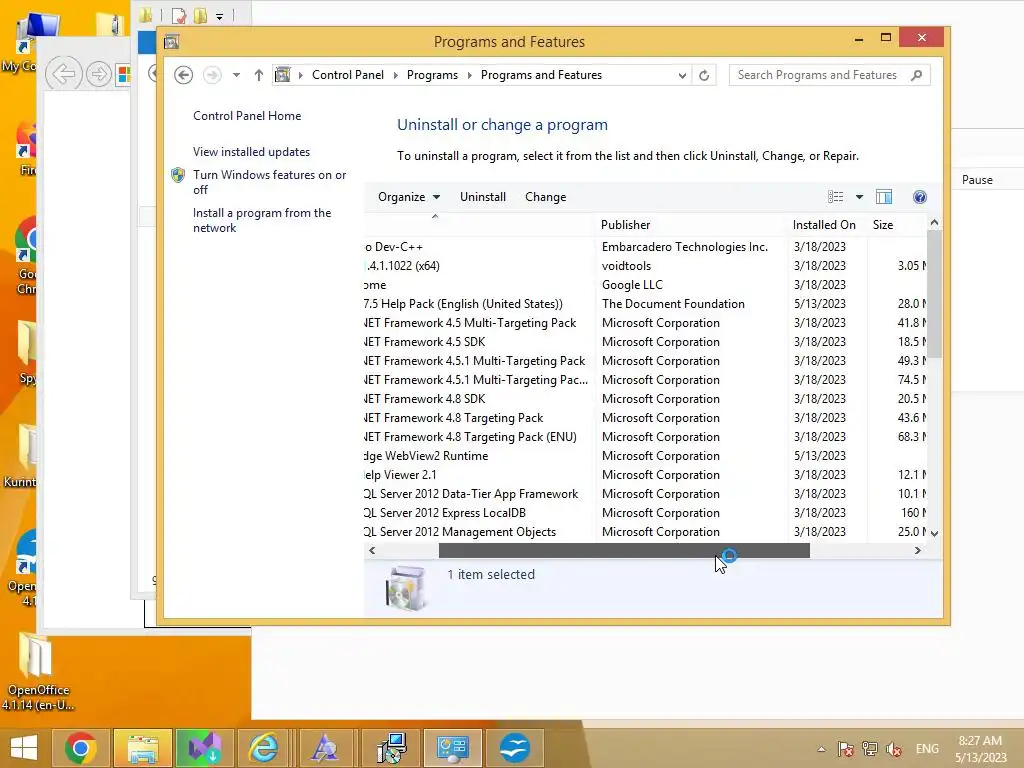Open the clock showing 8:27 AM
Viewport: 1024px width, 768px height.
[980, 749]
